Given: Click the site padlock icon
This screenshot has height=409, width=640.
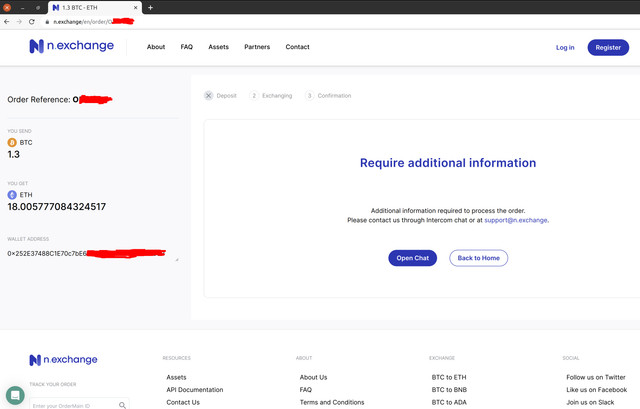Looking at the screenshot, I should 47,22.
